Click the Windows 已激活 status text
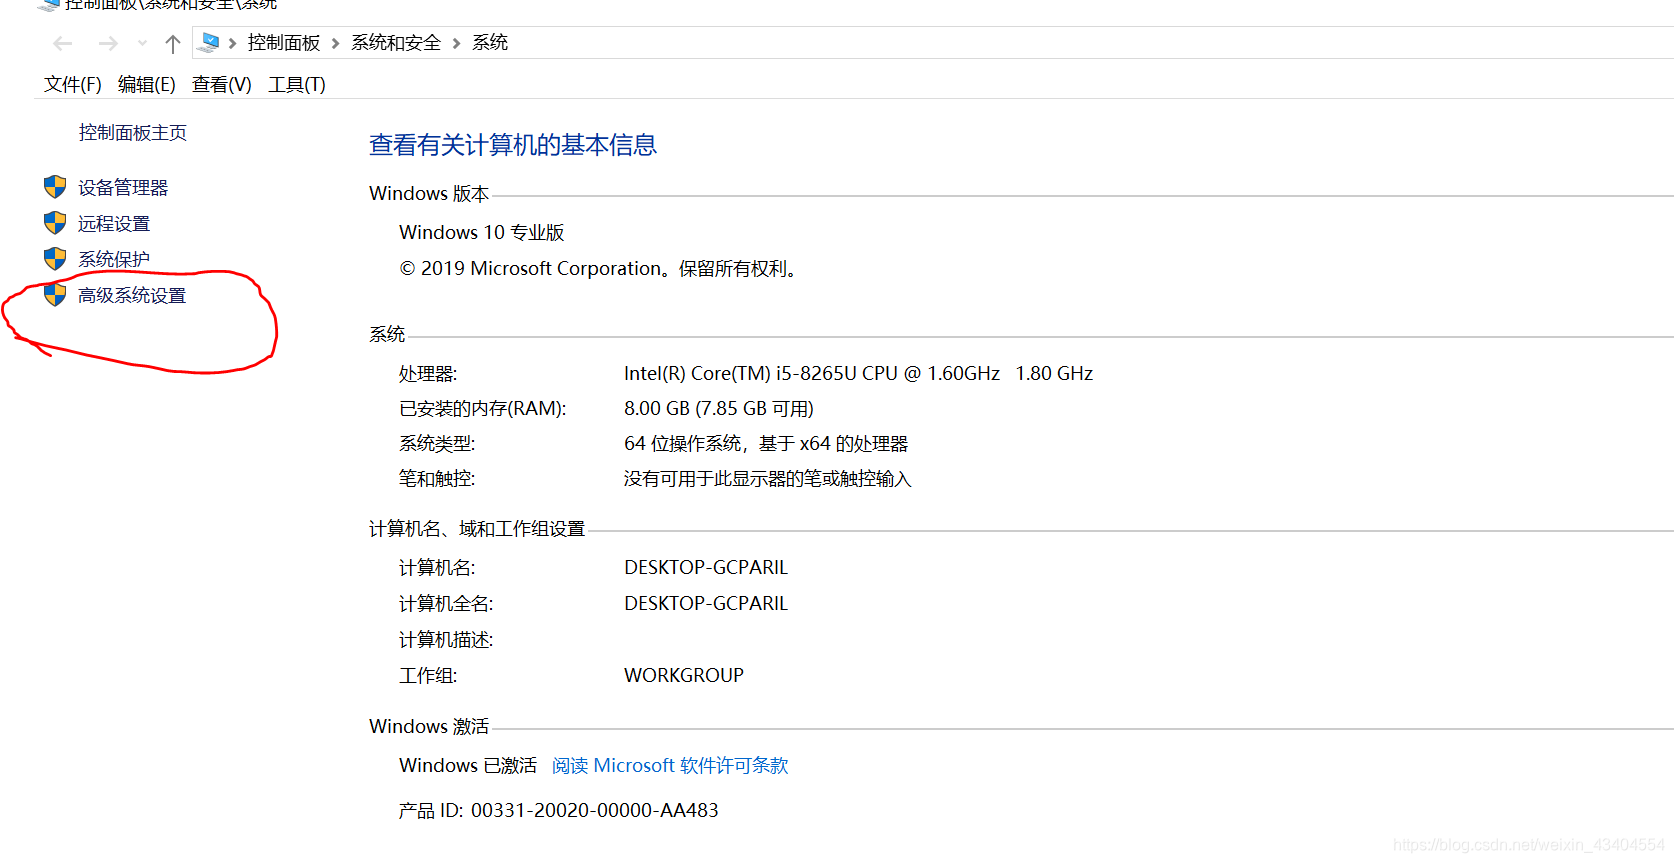The image size is (1674, 863). [467, 765]
